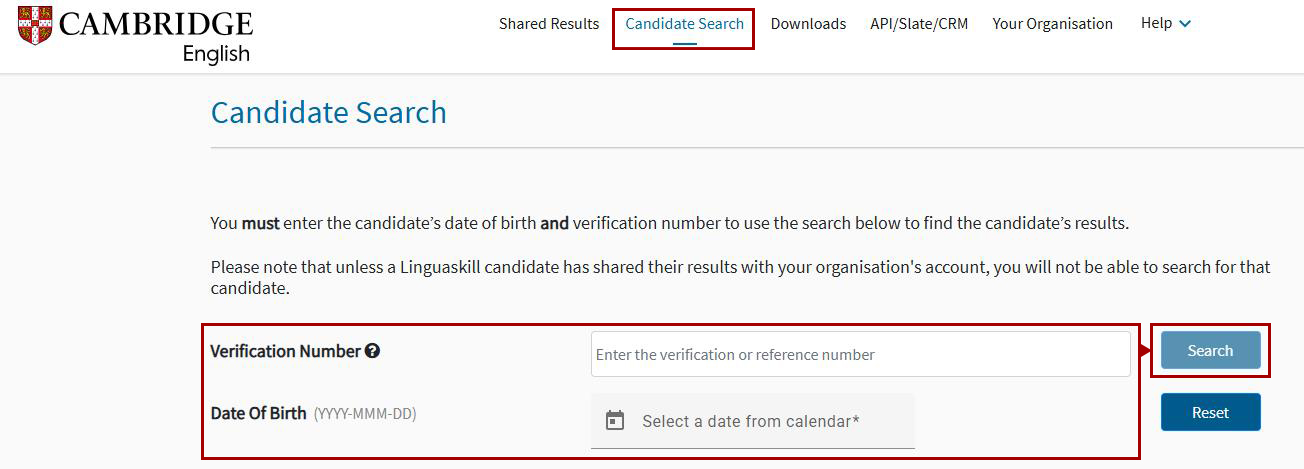Navigate to API/Slate/CRM
Image resolution: width=1304 pixels, height=469 pixels.
click(919, 24)
